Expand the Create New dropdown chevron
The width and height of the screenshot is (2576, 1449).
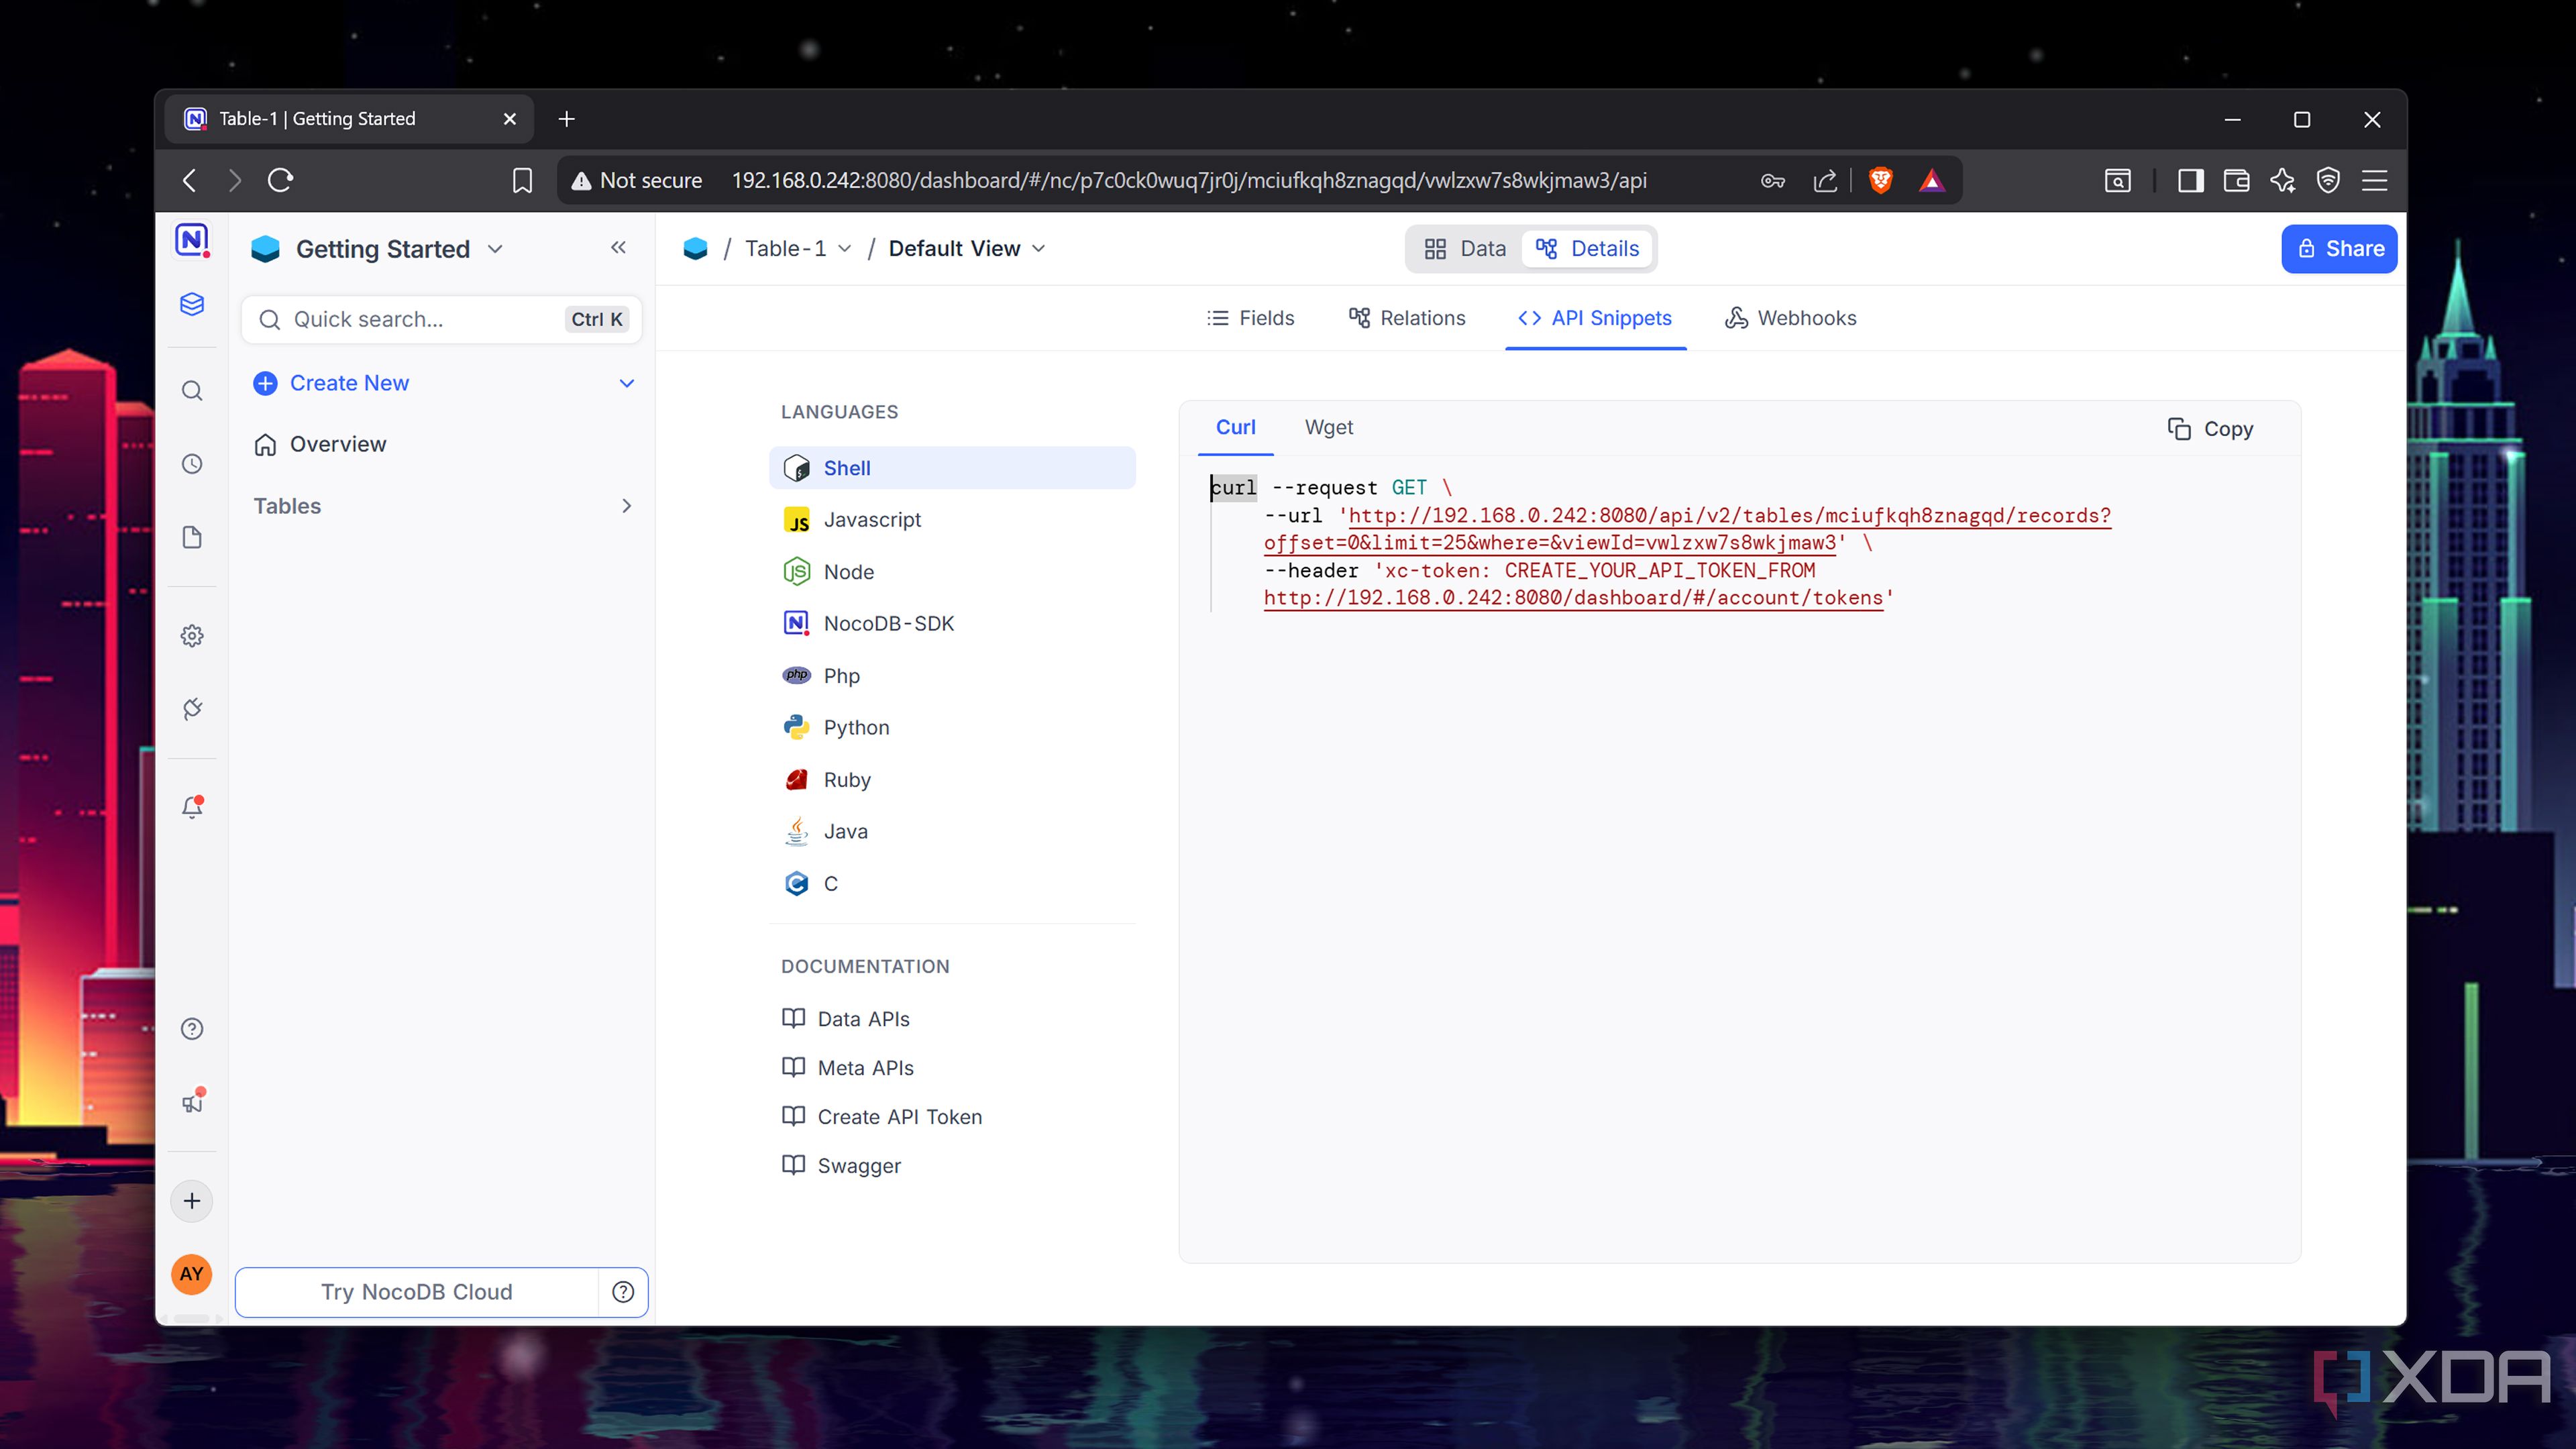(x=627, y=383)
